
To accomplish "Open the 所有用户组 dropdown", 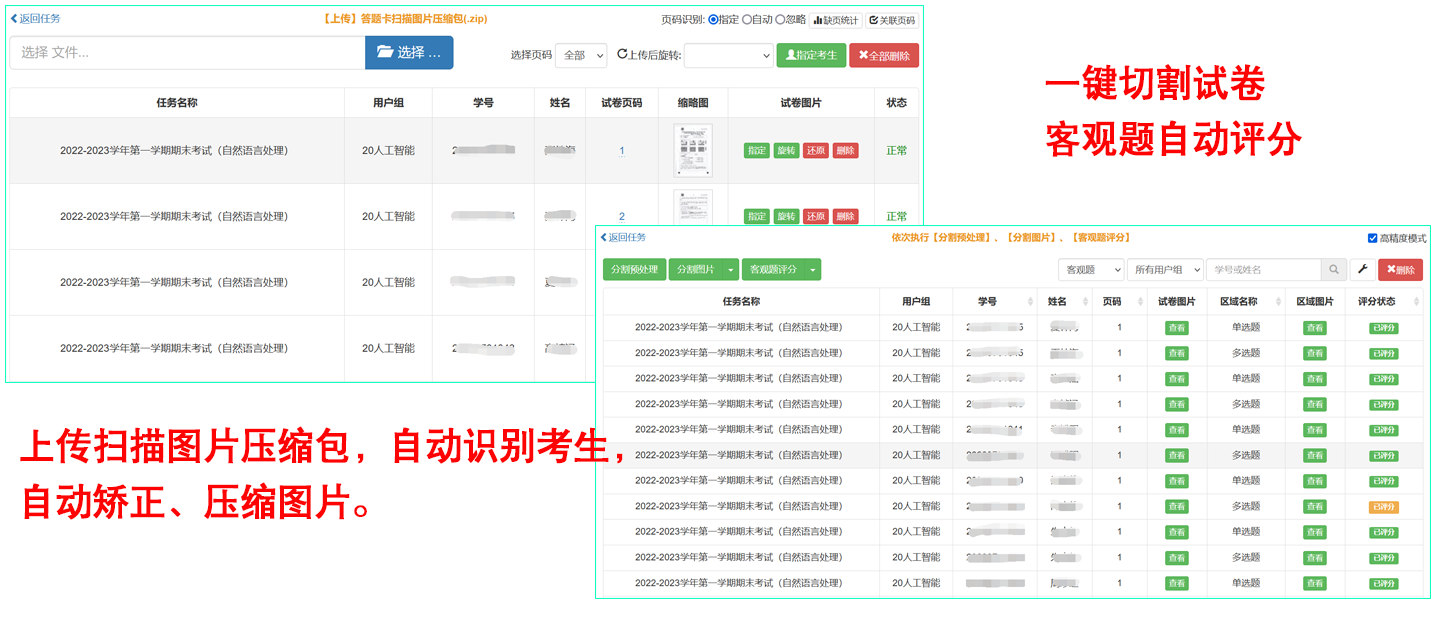I will click(1164, 270).
